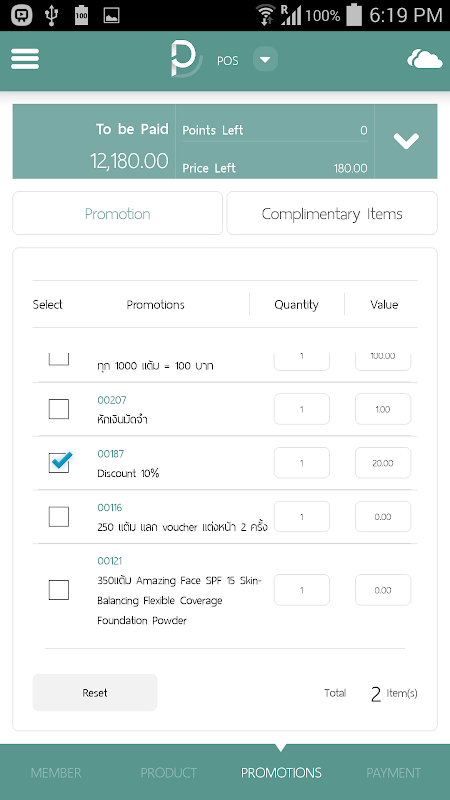
Task: Switch to the Promotion tab
Action: tap(117, 213)
